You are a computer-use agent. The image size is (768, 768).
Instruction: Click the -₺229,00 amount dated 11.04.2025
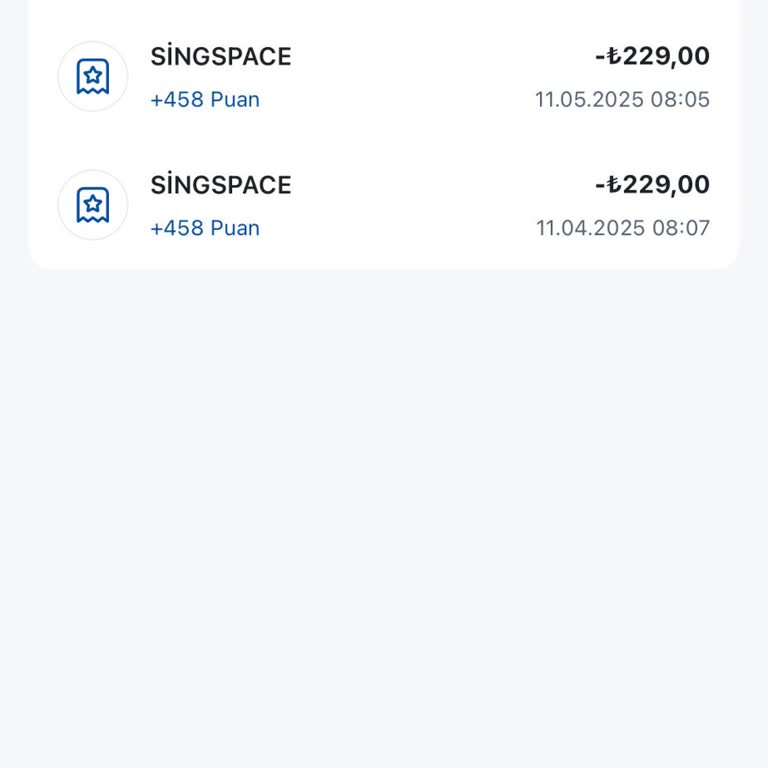click(x=652, y=185)
